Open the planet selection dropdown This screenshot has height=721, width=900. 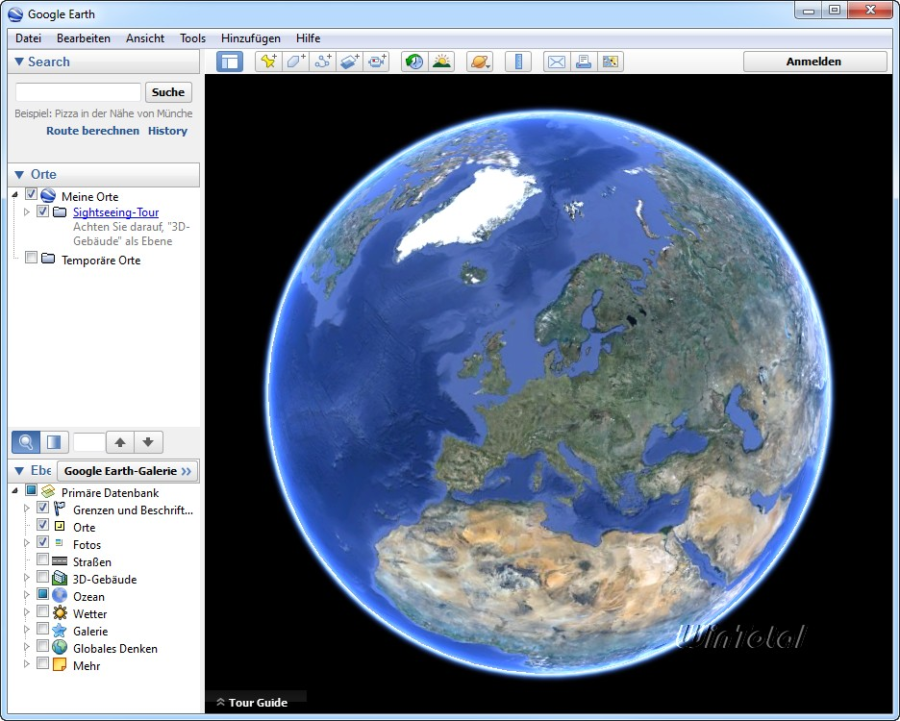(x=479, y=61)
